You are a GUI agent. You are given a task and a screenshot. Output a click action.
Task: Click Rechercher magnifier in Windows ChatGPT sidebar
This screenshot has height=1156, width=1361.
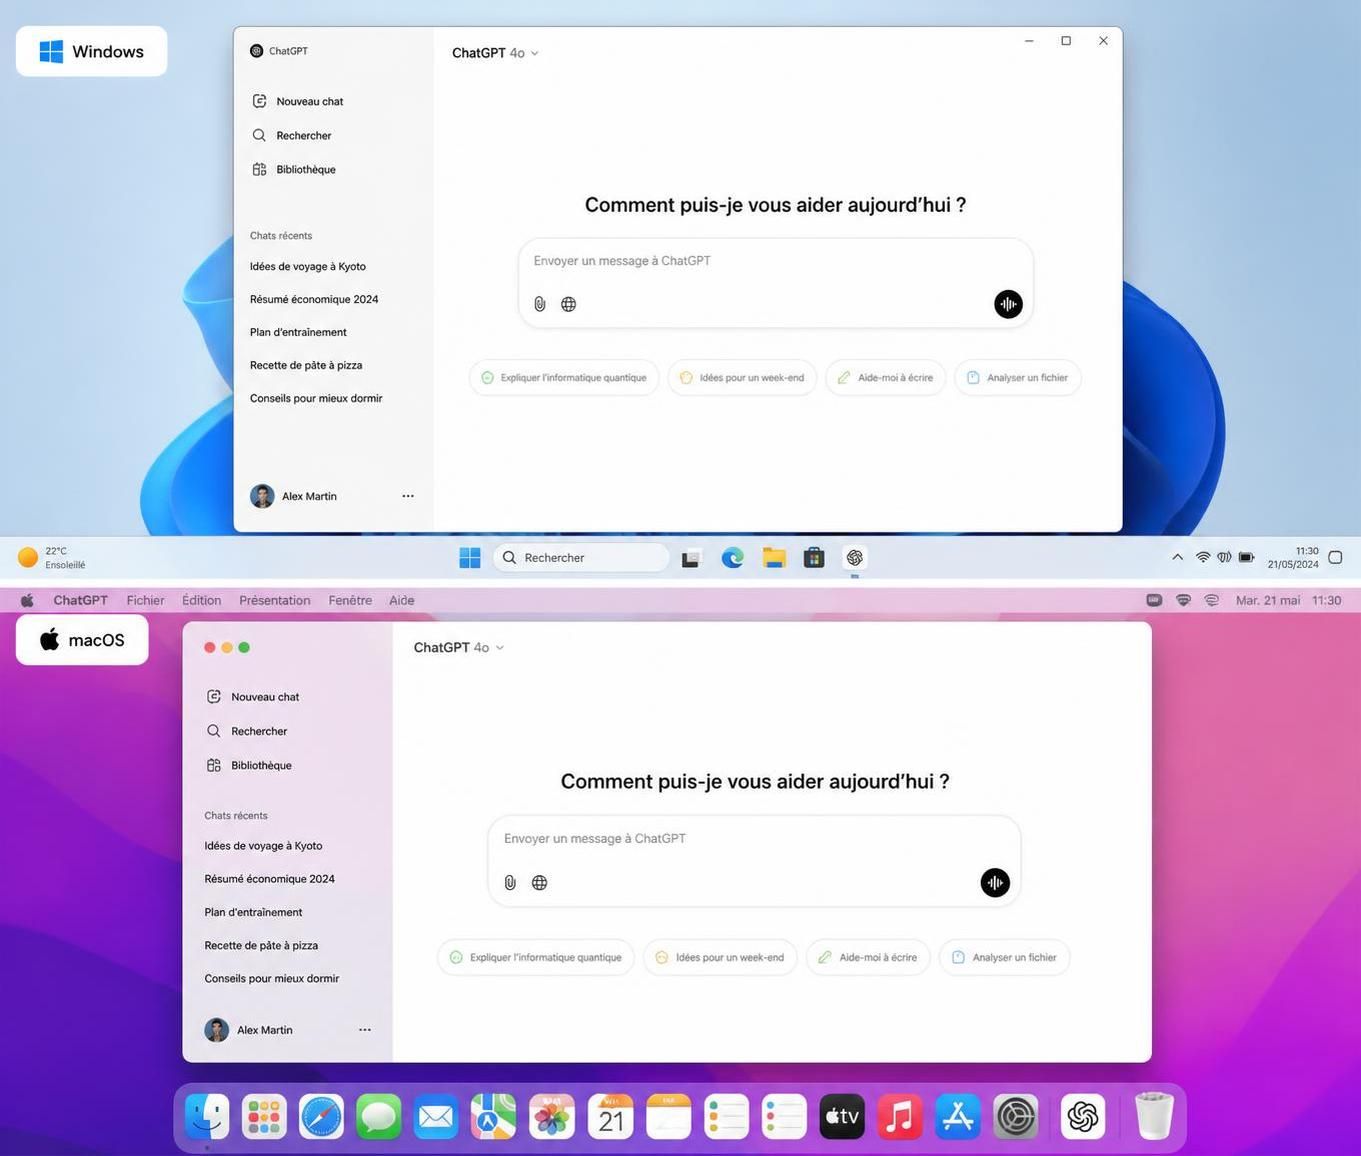[259, 135]
